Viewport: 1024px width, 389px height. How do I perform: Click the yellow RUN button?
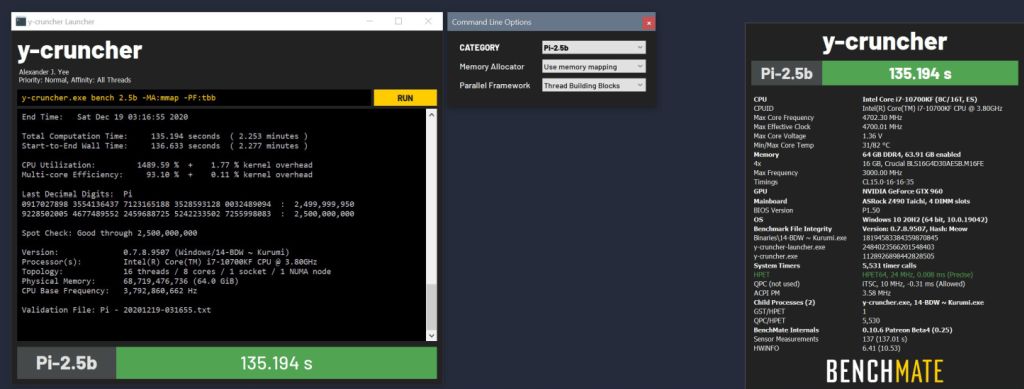pos(405,98)
